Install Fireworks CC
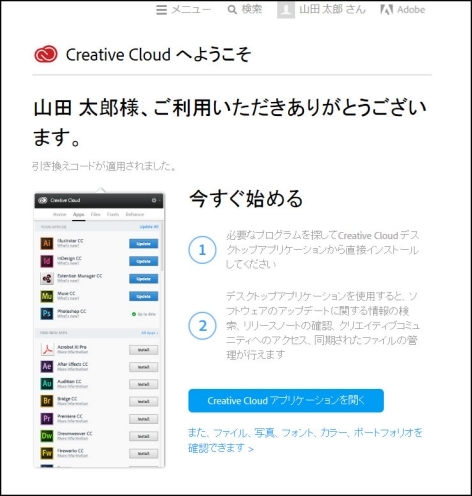Screen dimensions: 472x496 pos(144,454)
